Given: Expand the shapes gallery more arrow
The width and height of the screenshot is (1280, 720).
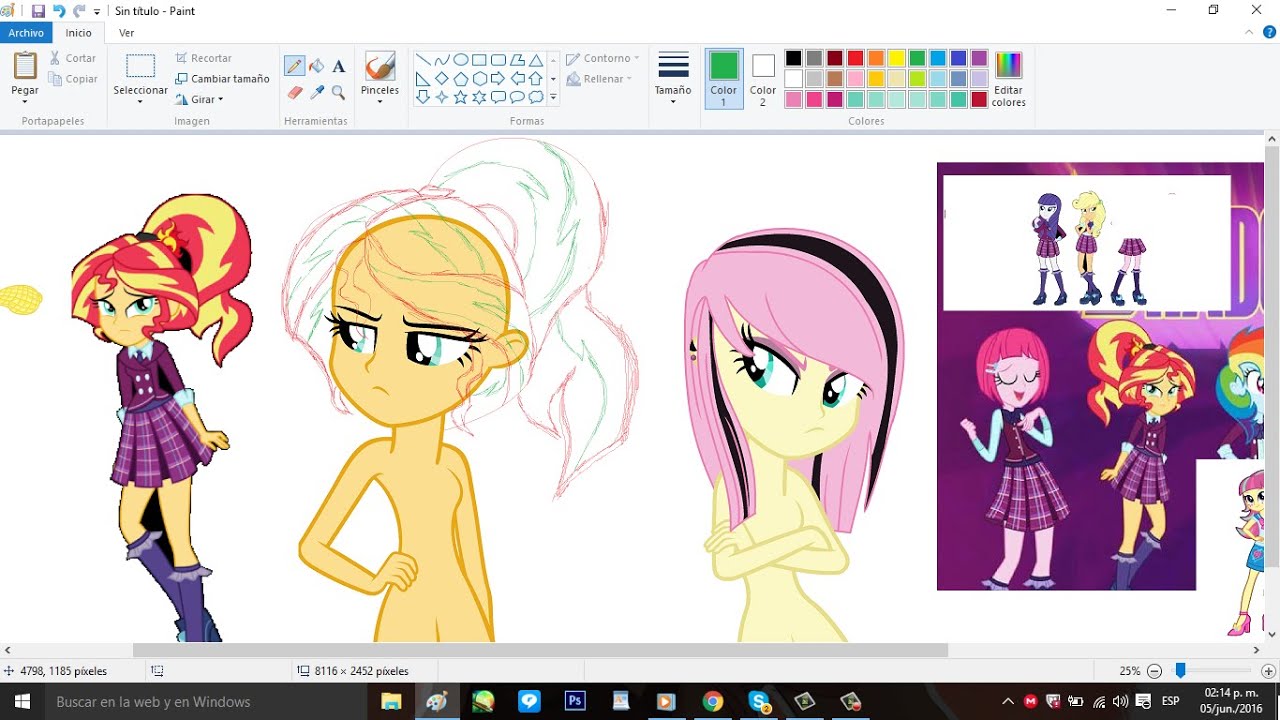Looking at the screenshot, I should [553, 97].
